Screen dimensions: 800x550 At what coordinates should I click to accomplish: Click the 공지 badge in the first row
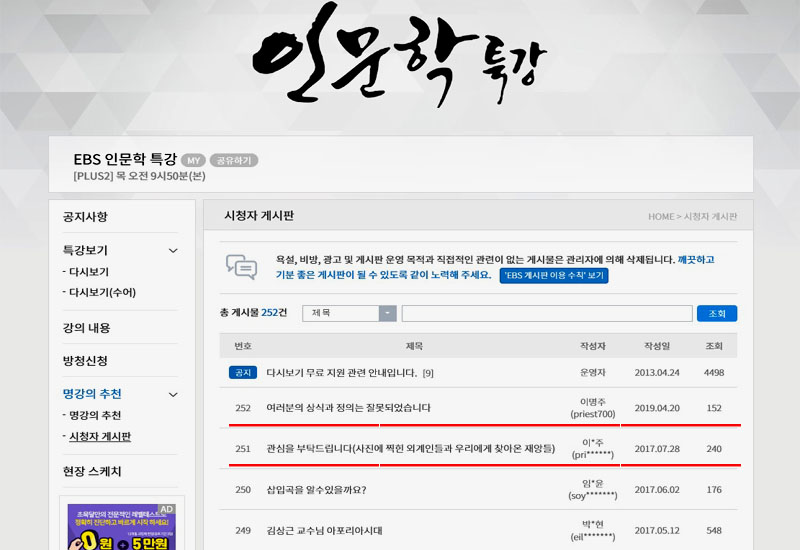click(x=242, y=373)
